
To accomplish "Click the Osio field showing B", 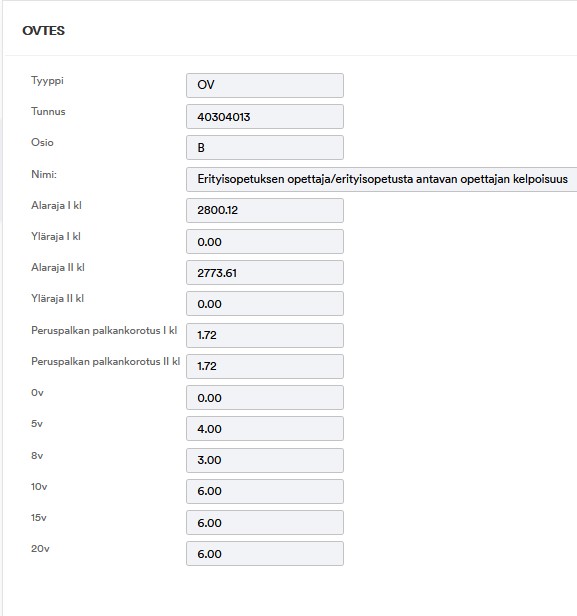I will (x=265, y=147).
